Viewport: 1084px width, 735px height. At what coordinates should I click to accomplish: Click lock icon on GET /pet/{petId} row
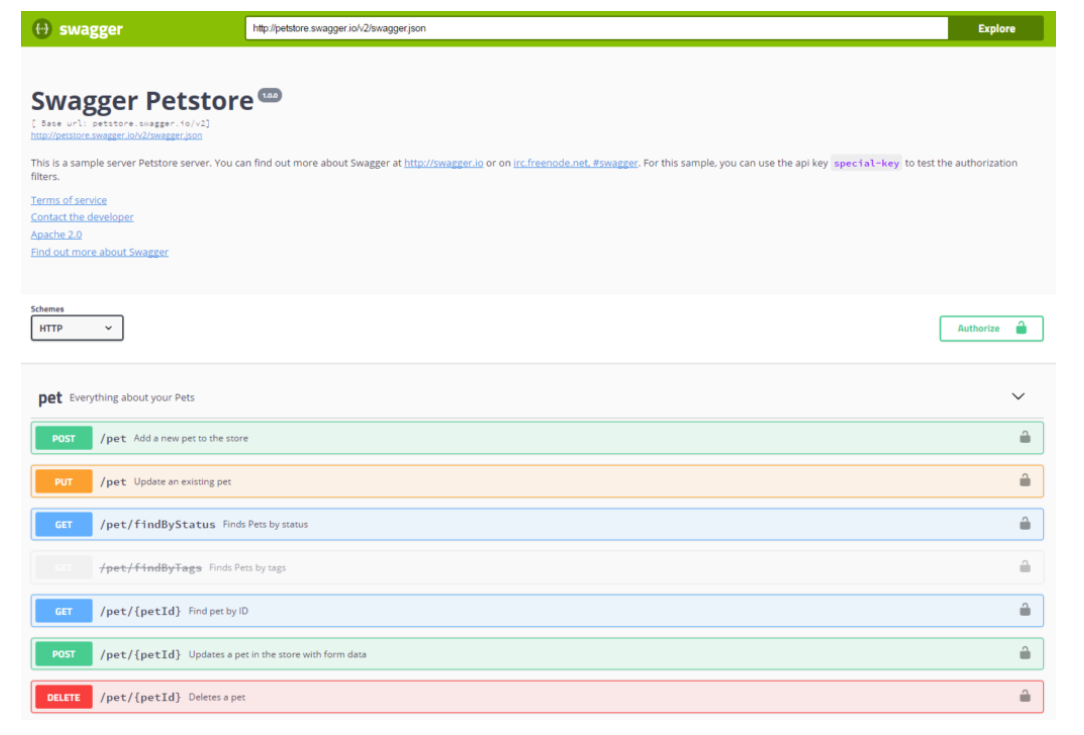(1025, 609)
